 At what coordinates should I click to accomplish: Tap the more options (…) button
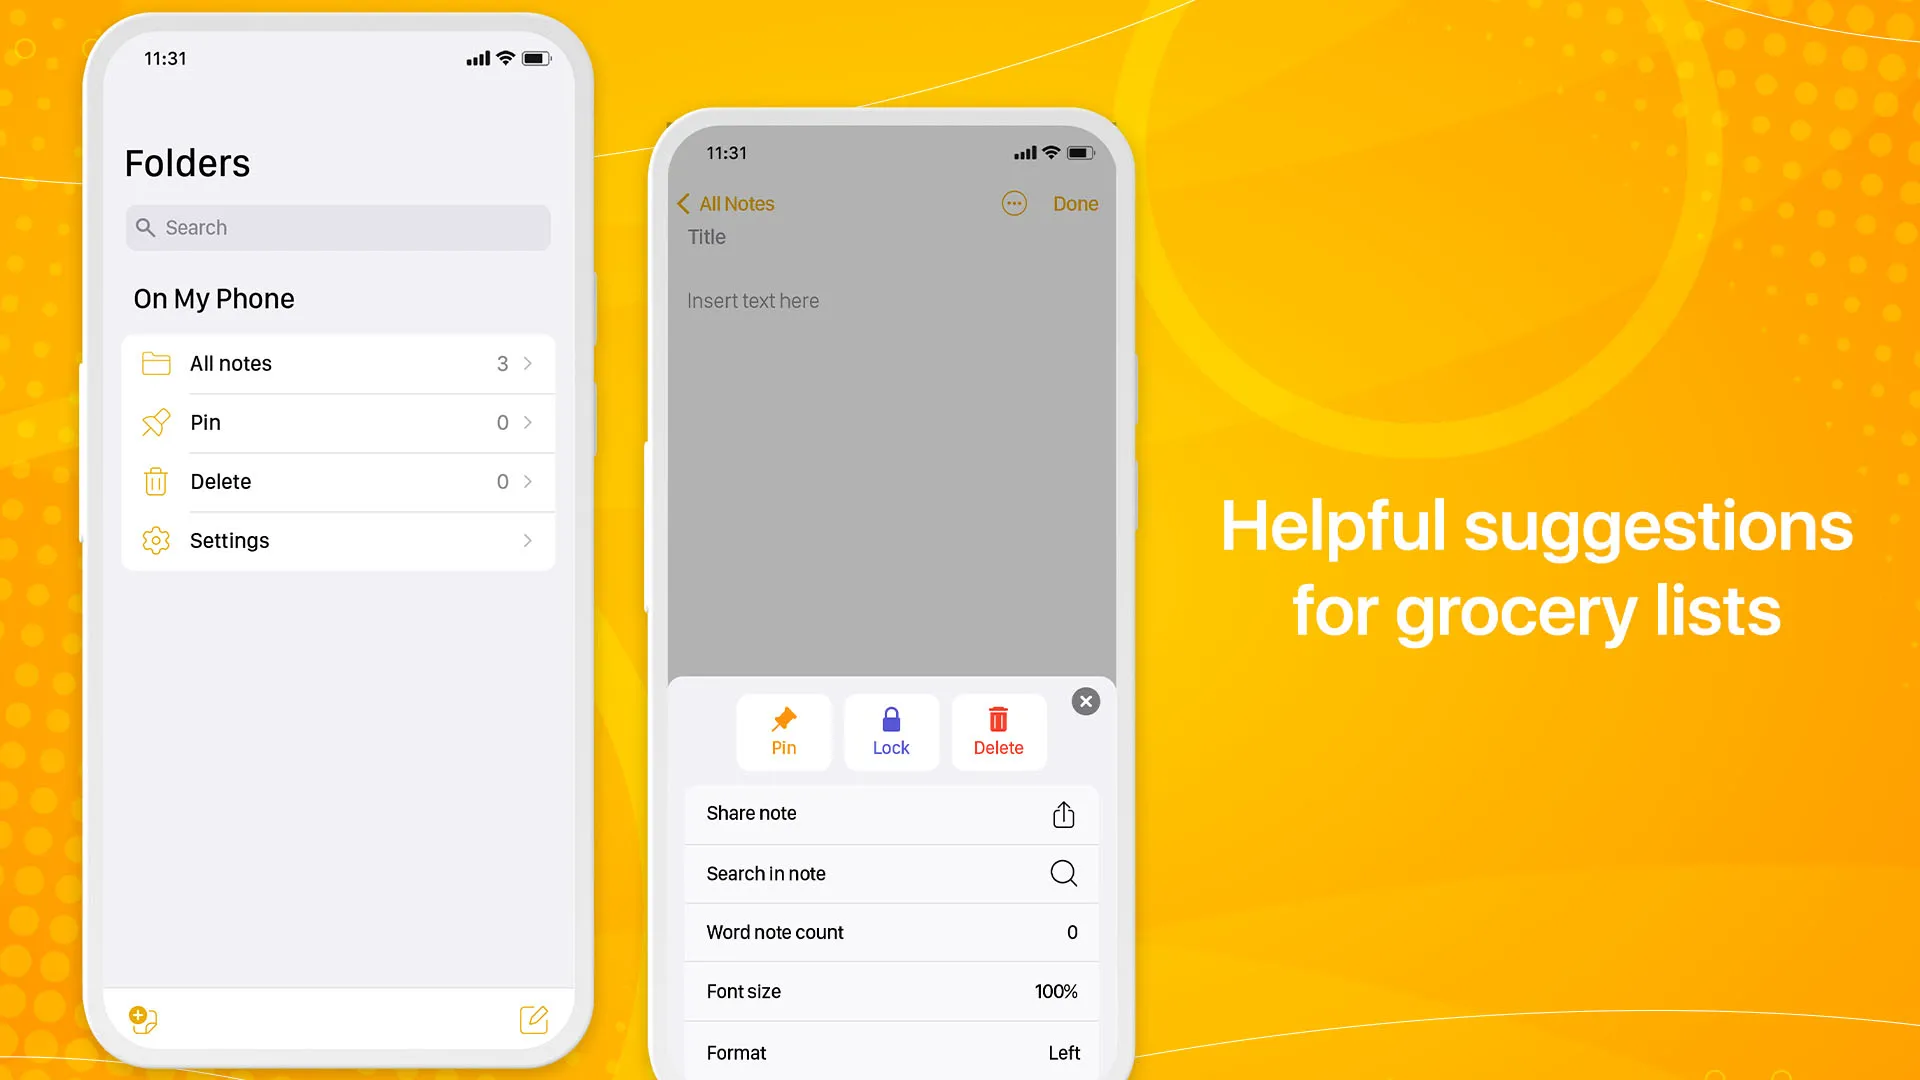[1014, 203]
